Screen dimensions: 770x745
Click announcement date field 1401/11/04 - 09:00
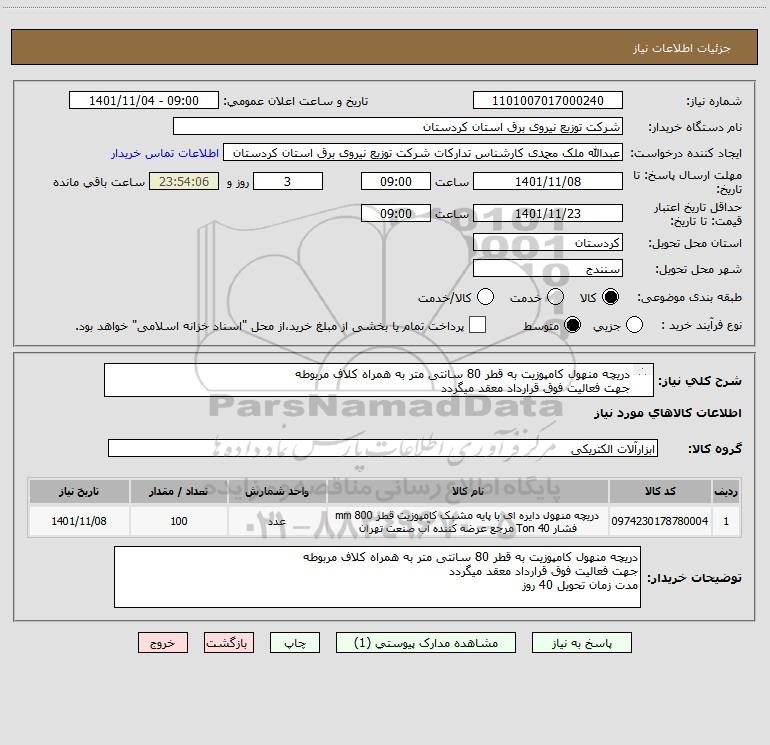click(x=144, y=101)
